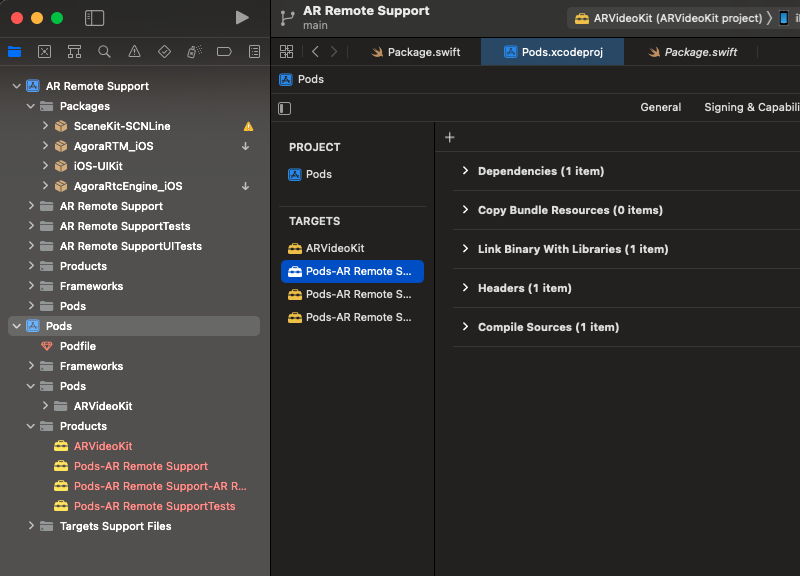Viewport: 800px width, 576px height.
Task: Collapse the Packages group
Action: pyautogui.click(x=31, y=106)
